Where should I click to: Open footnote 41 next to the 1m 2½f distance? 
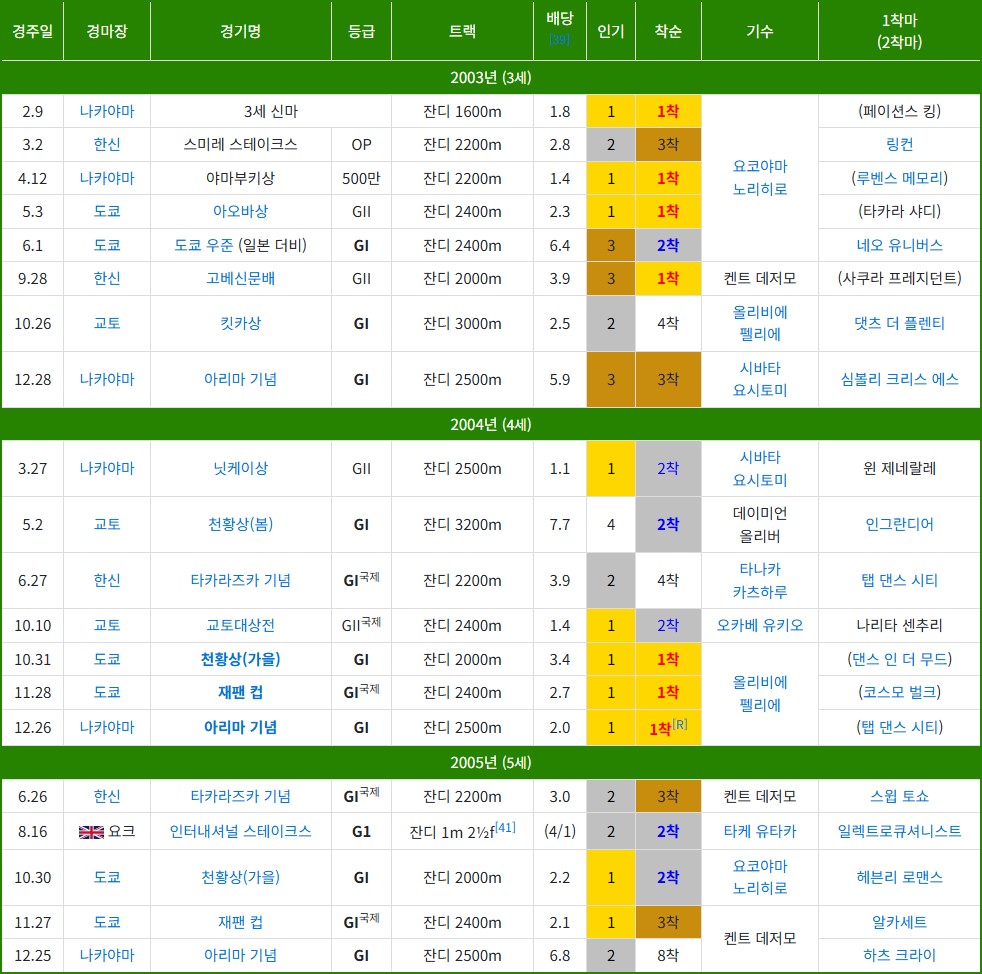(x=507, y=826)
